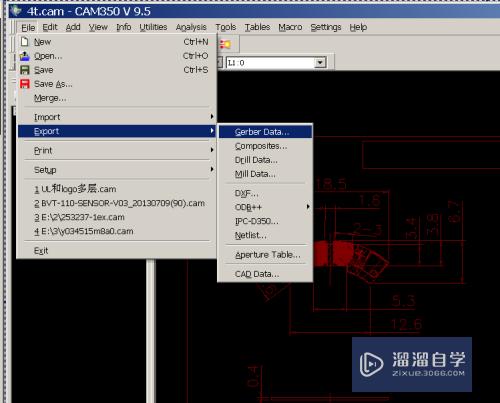Open recent file BVT-110-SENSOR-V03_20130709(90).cam
Screen dimensions: 500x403
point(117,203)
